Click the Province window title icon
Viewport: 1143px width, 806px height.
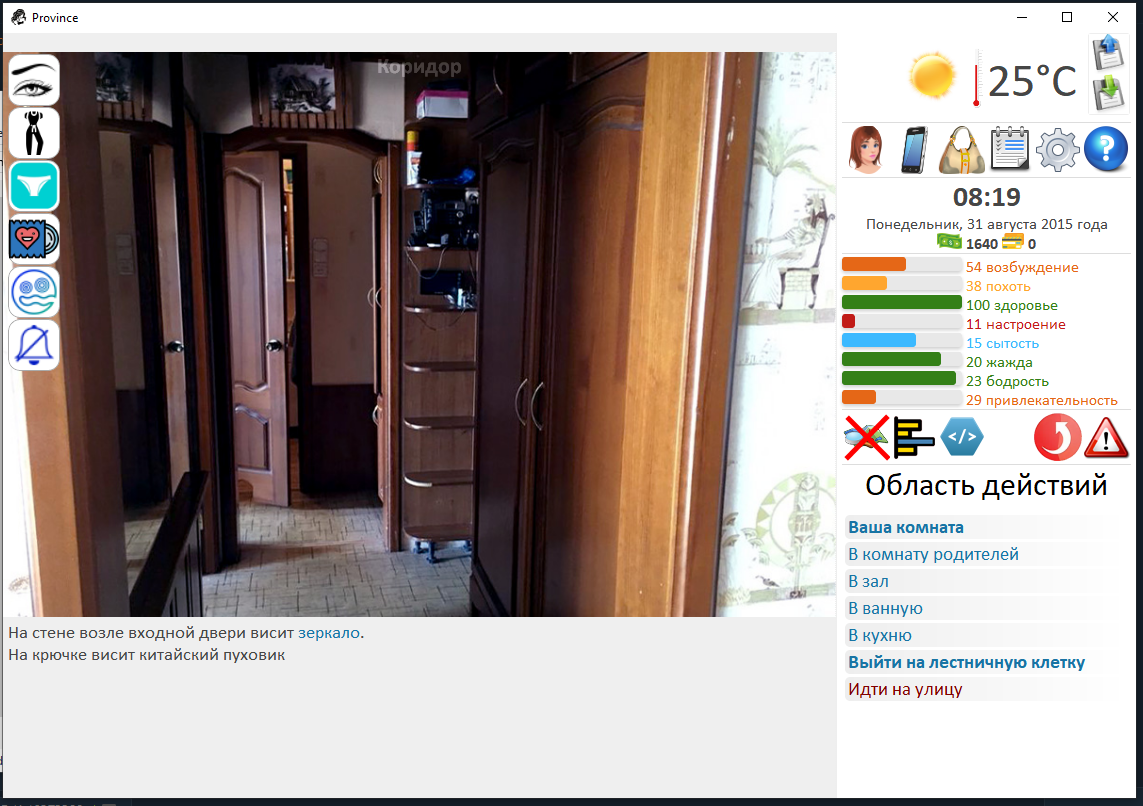coord(18,17)
